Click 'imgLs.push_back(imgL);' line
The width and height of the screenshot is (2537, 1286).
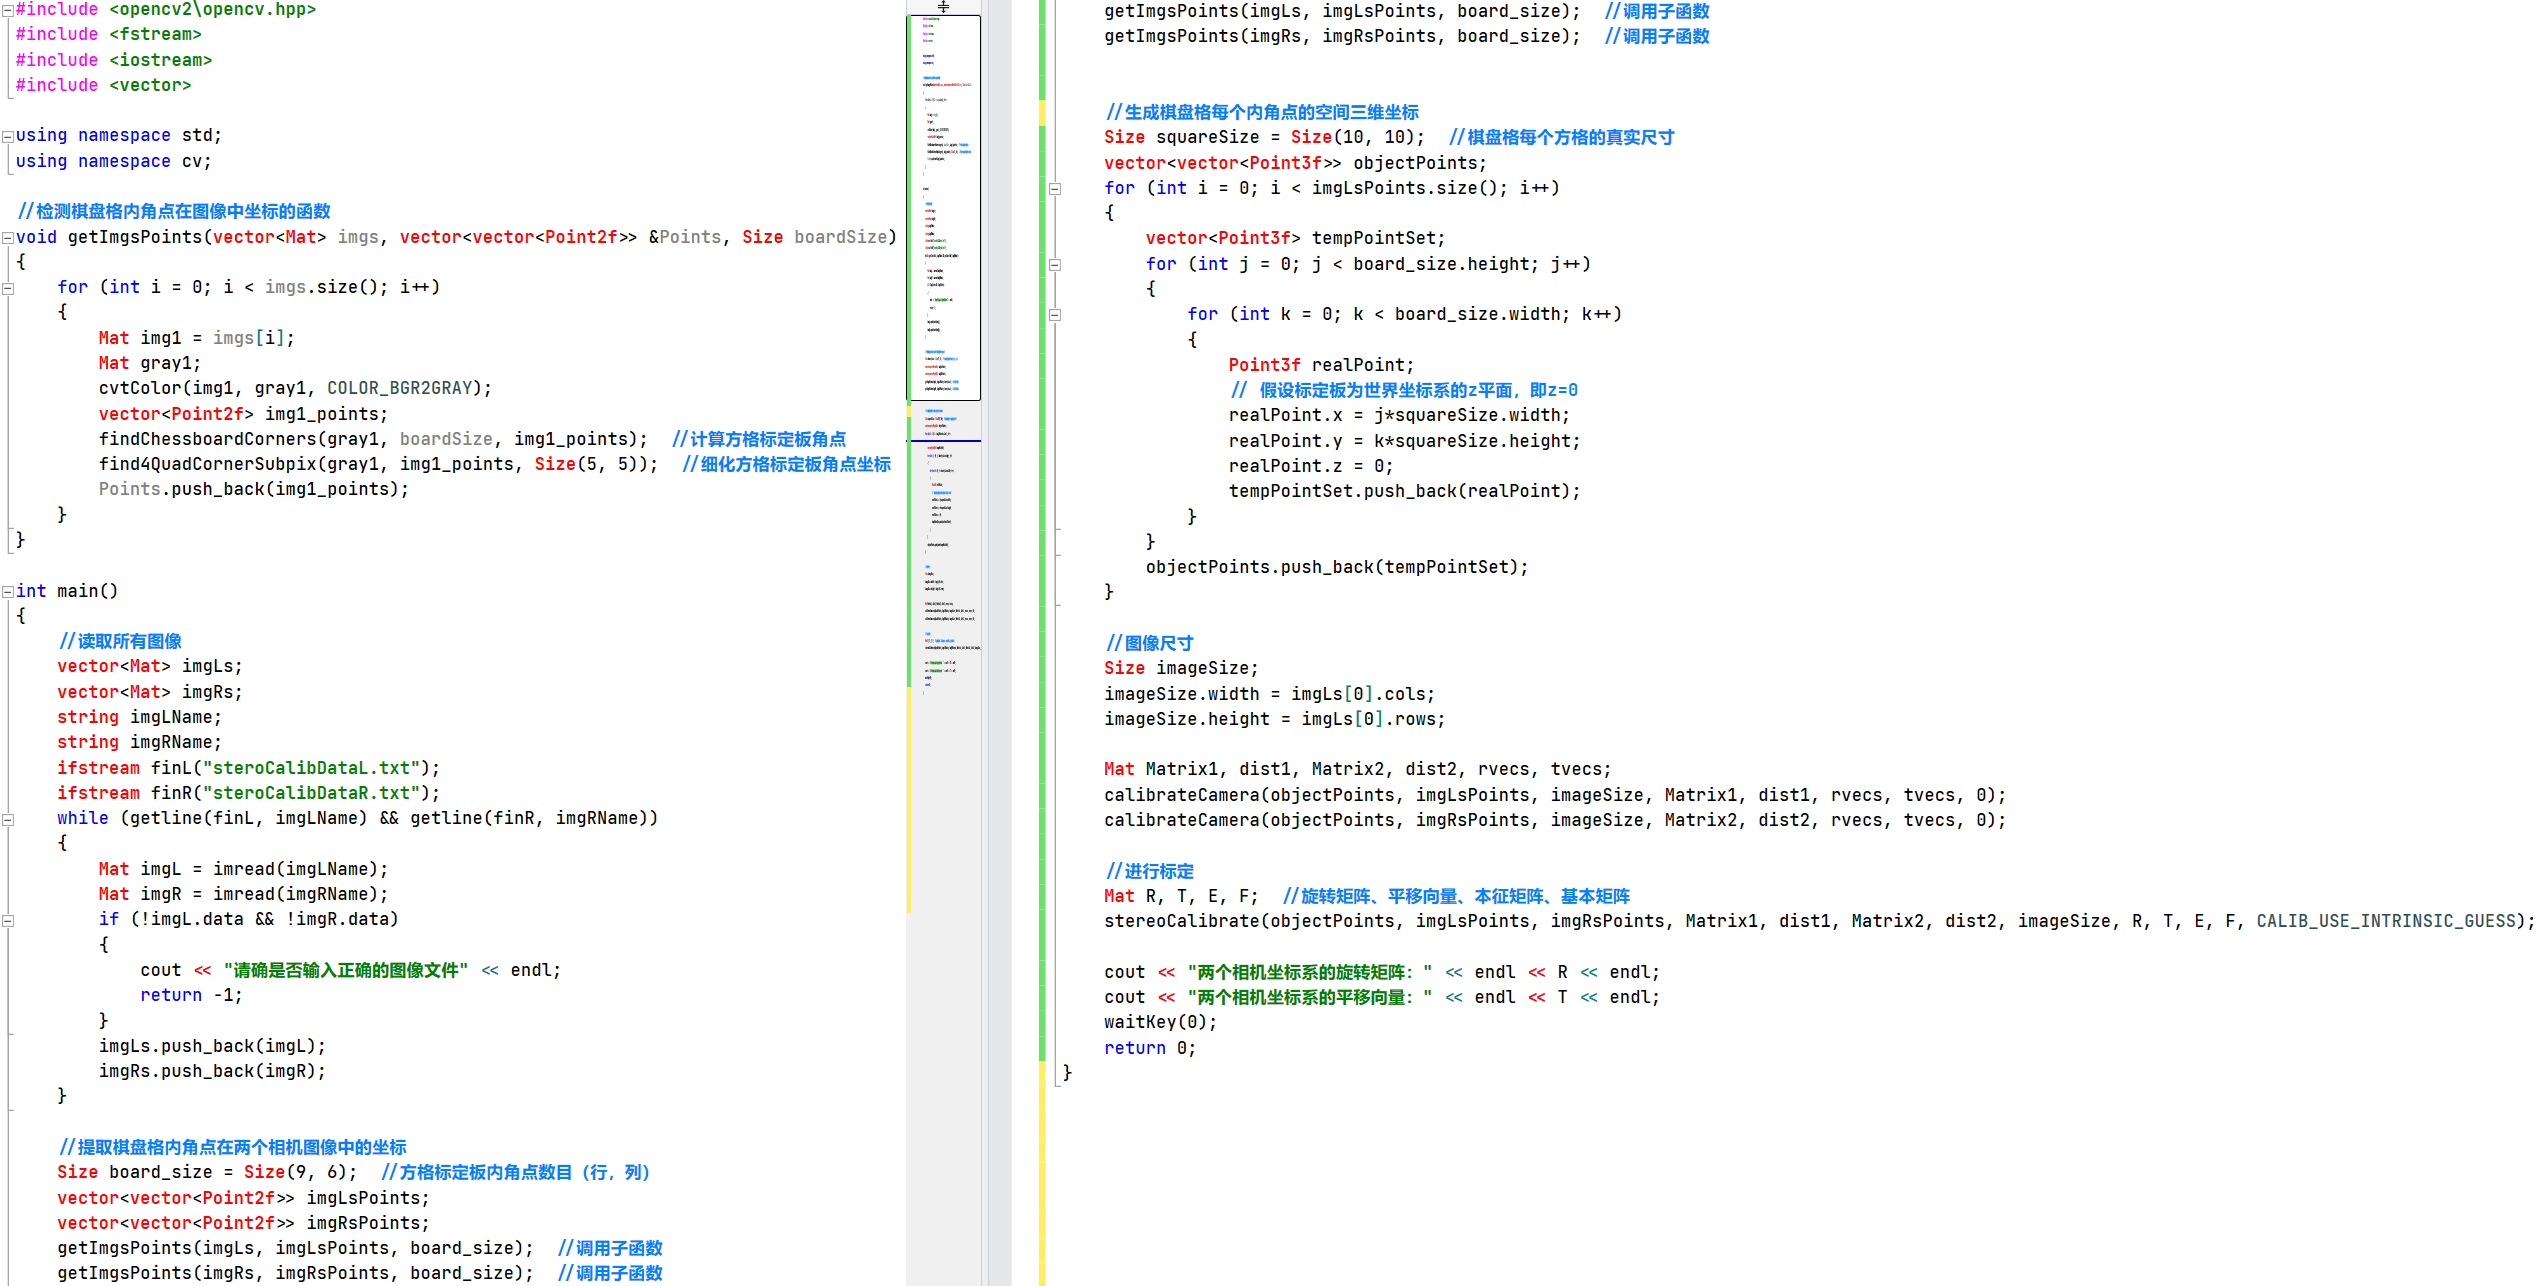pos(212,1046)
